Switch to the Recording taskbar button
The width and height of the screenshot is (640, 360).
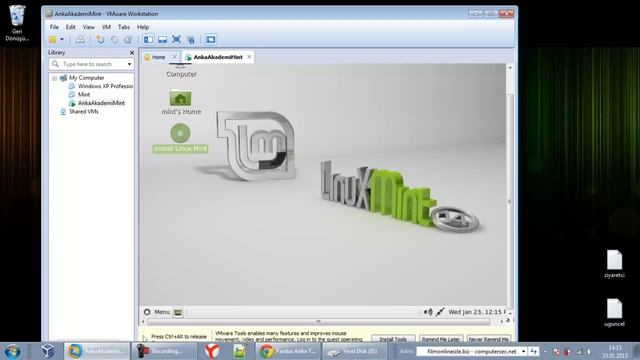[164, 351]
